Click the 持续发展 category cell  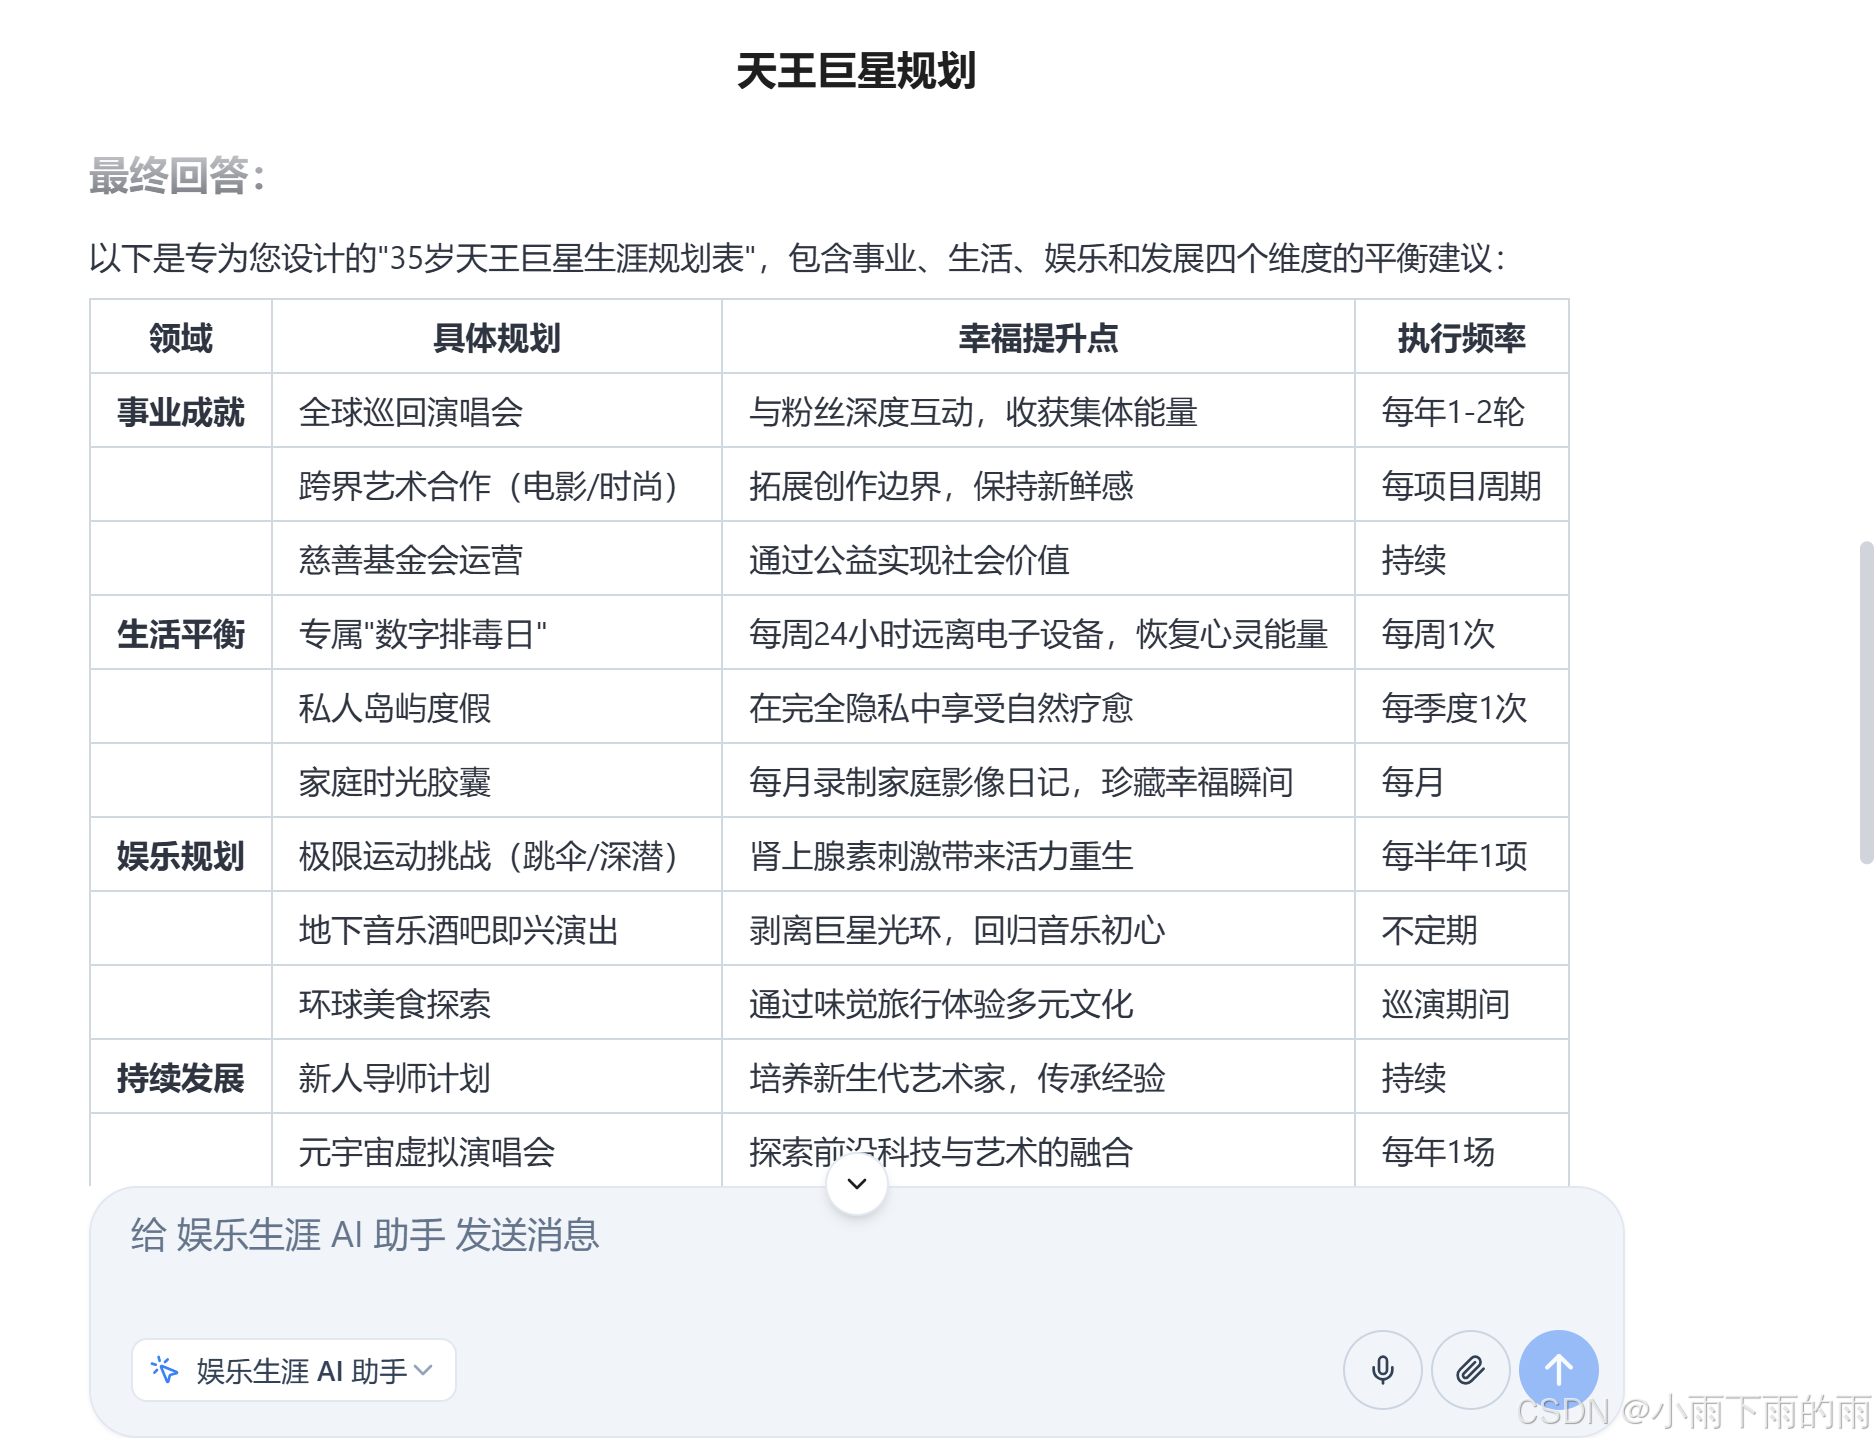point(183,1078)
